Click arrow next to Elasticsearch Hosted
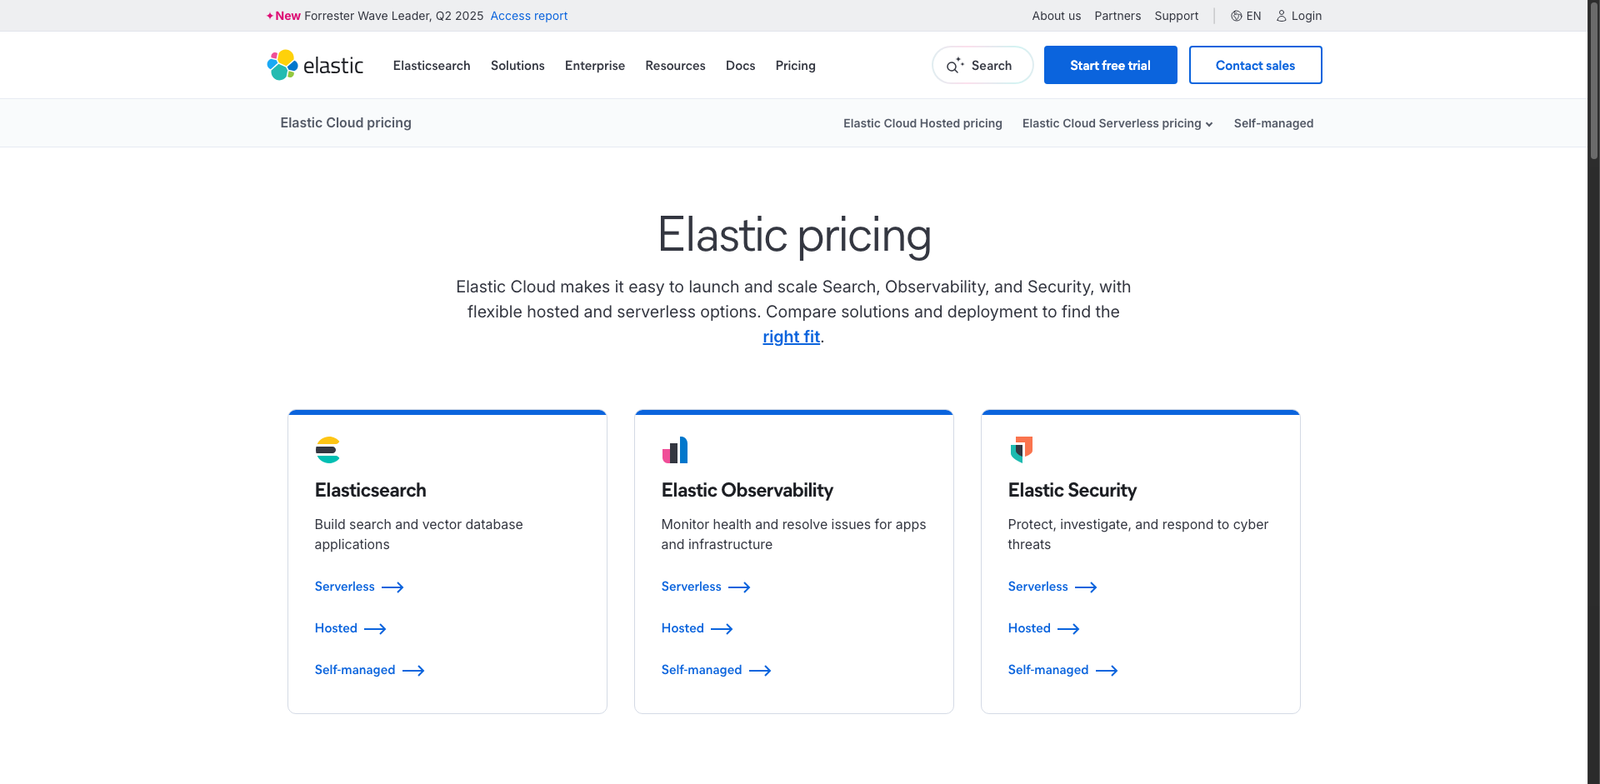 375,629
